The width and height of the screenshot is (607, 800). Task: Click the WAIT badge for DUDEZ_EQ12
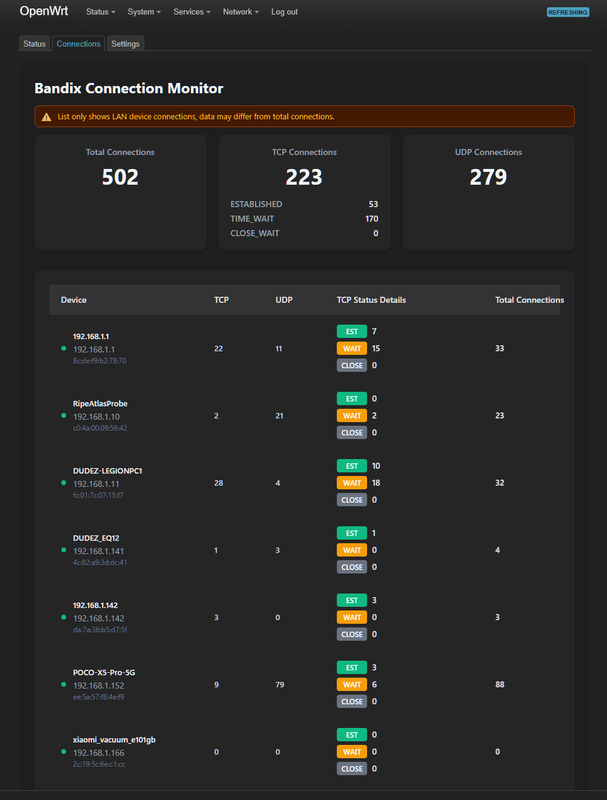click(x=352, y=550)
